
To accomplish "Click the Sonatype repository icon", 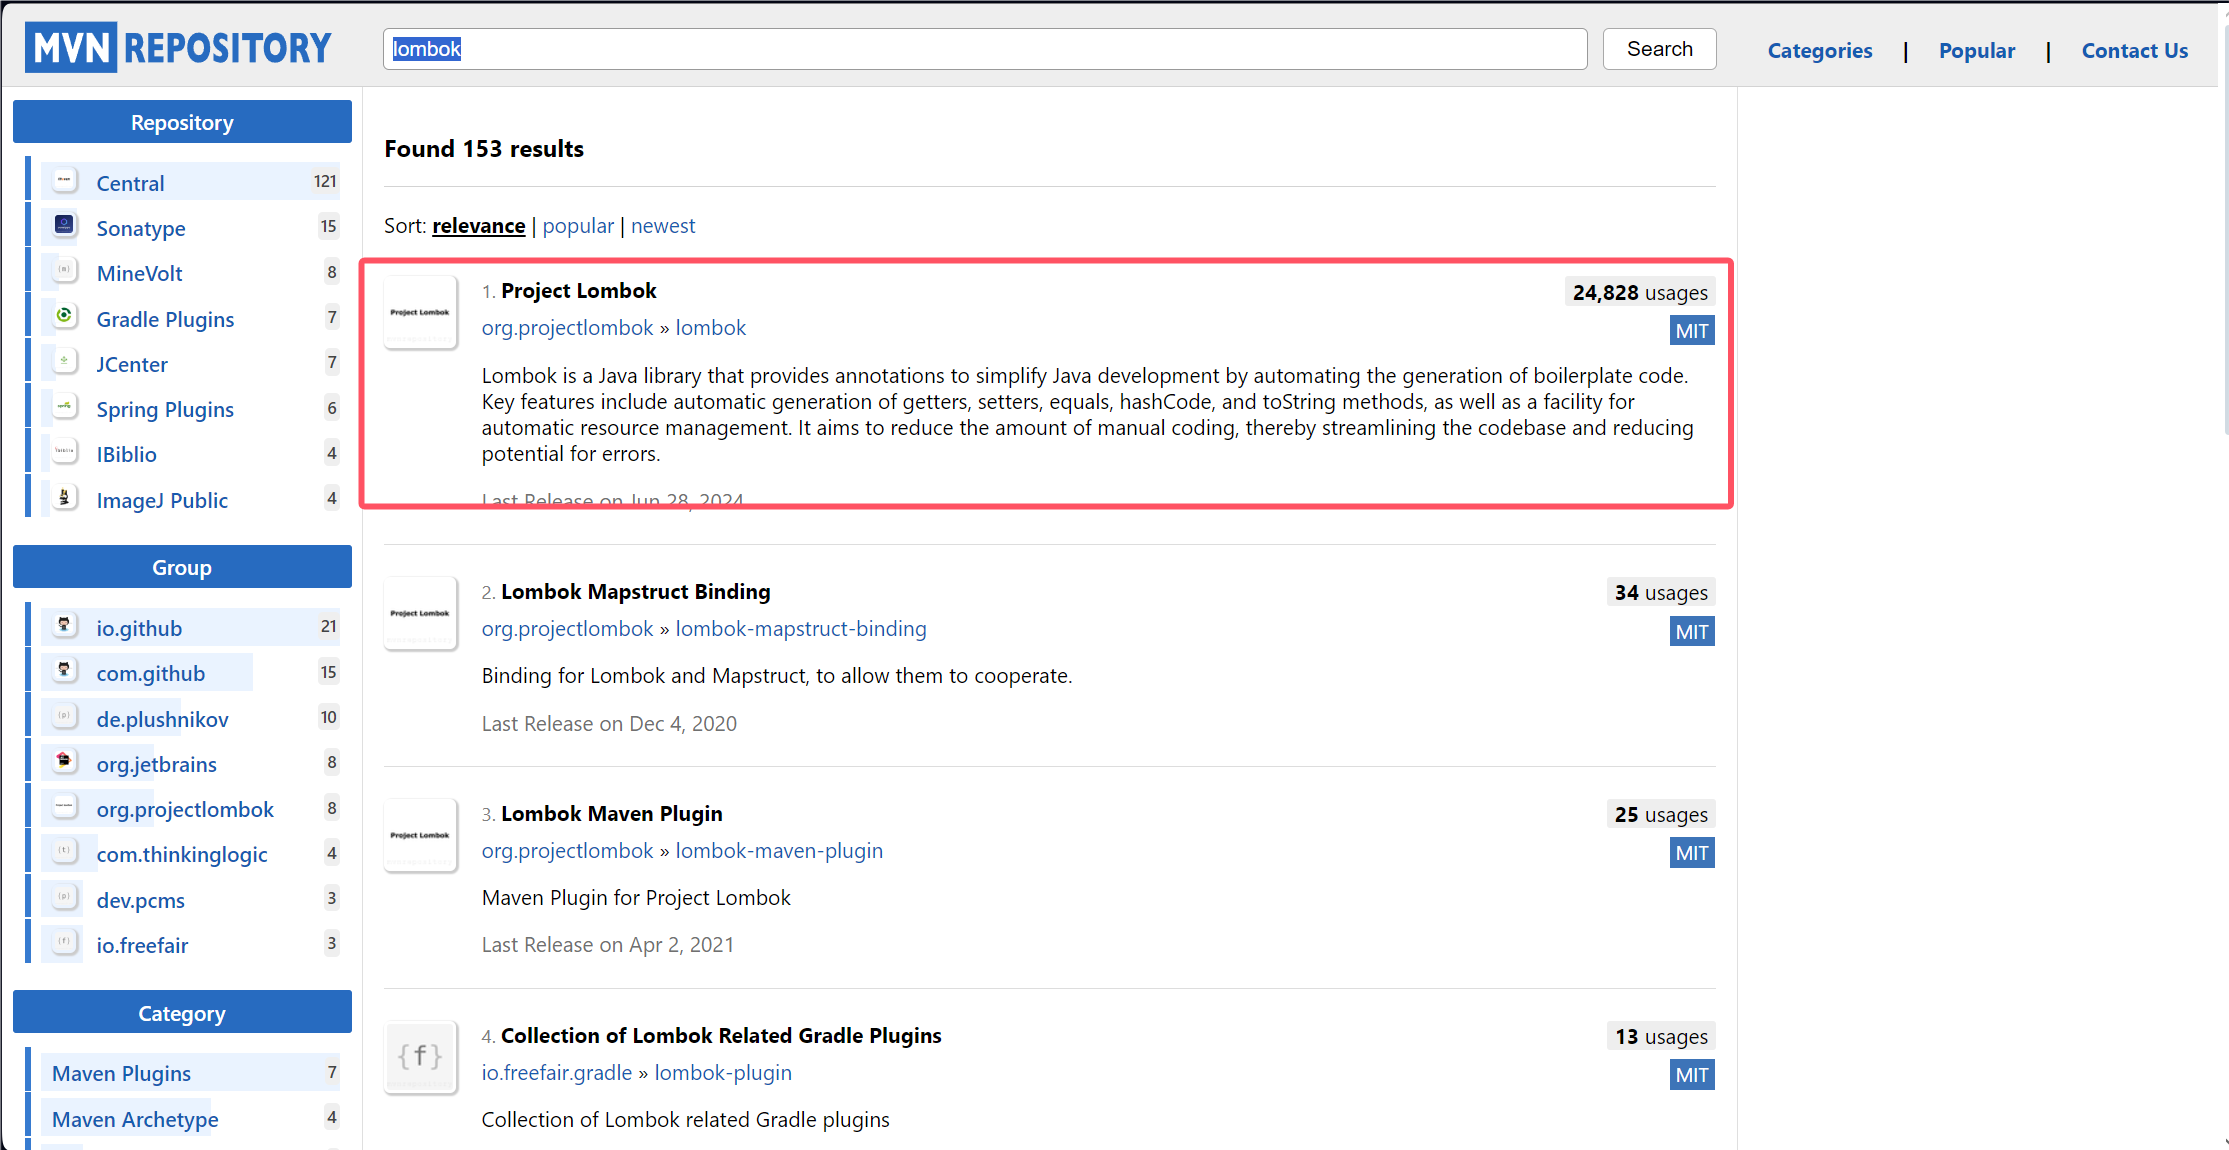I will (x=64, y=226).
